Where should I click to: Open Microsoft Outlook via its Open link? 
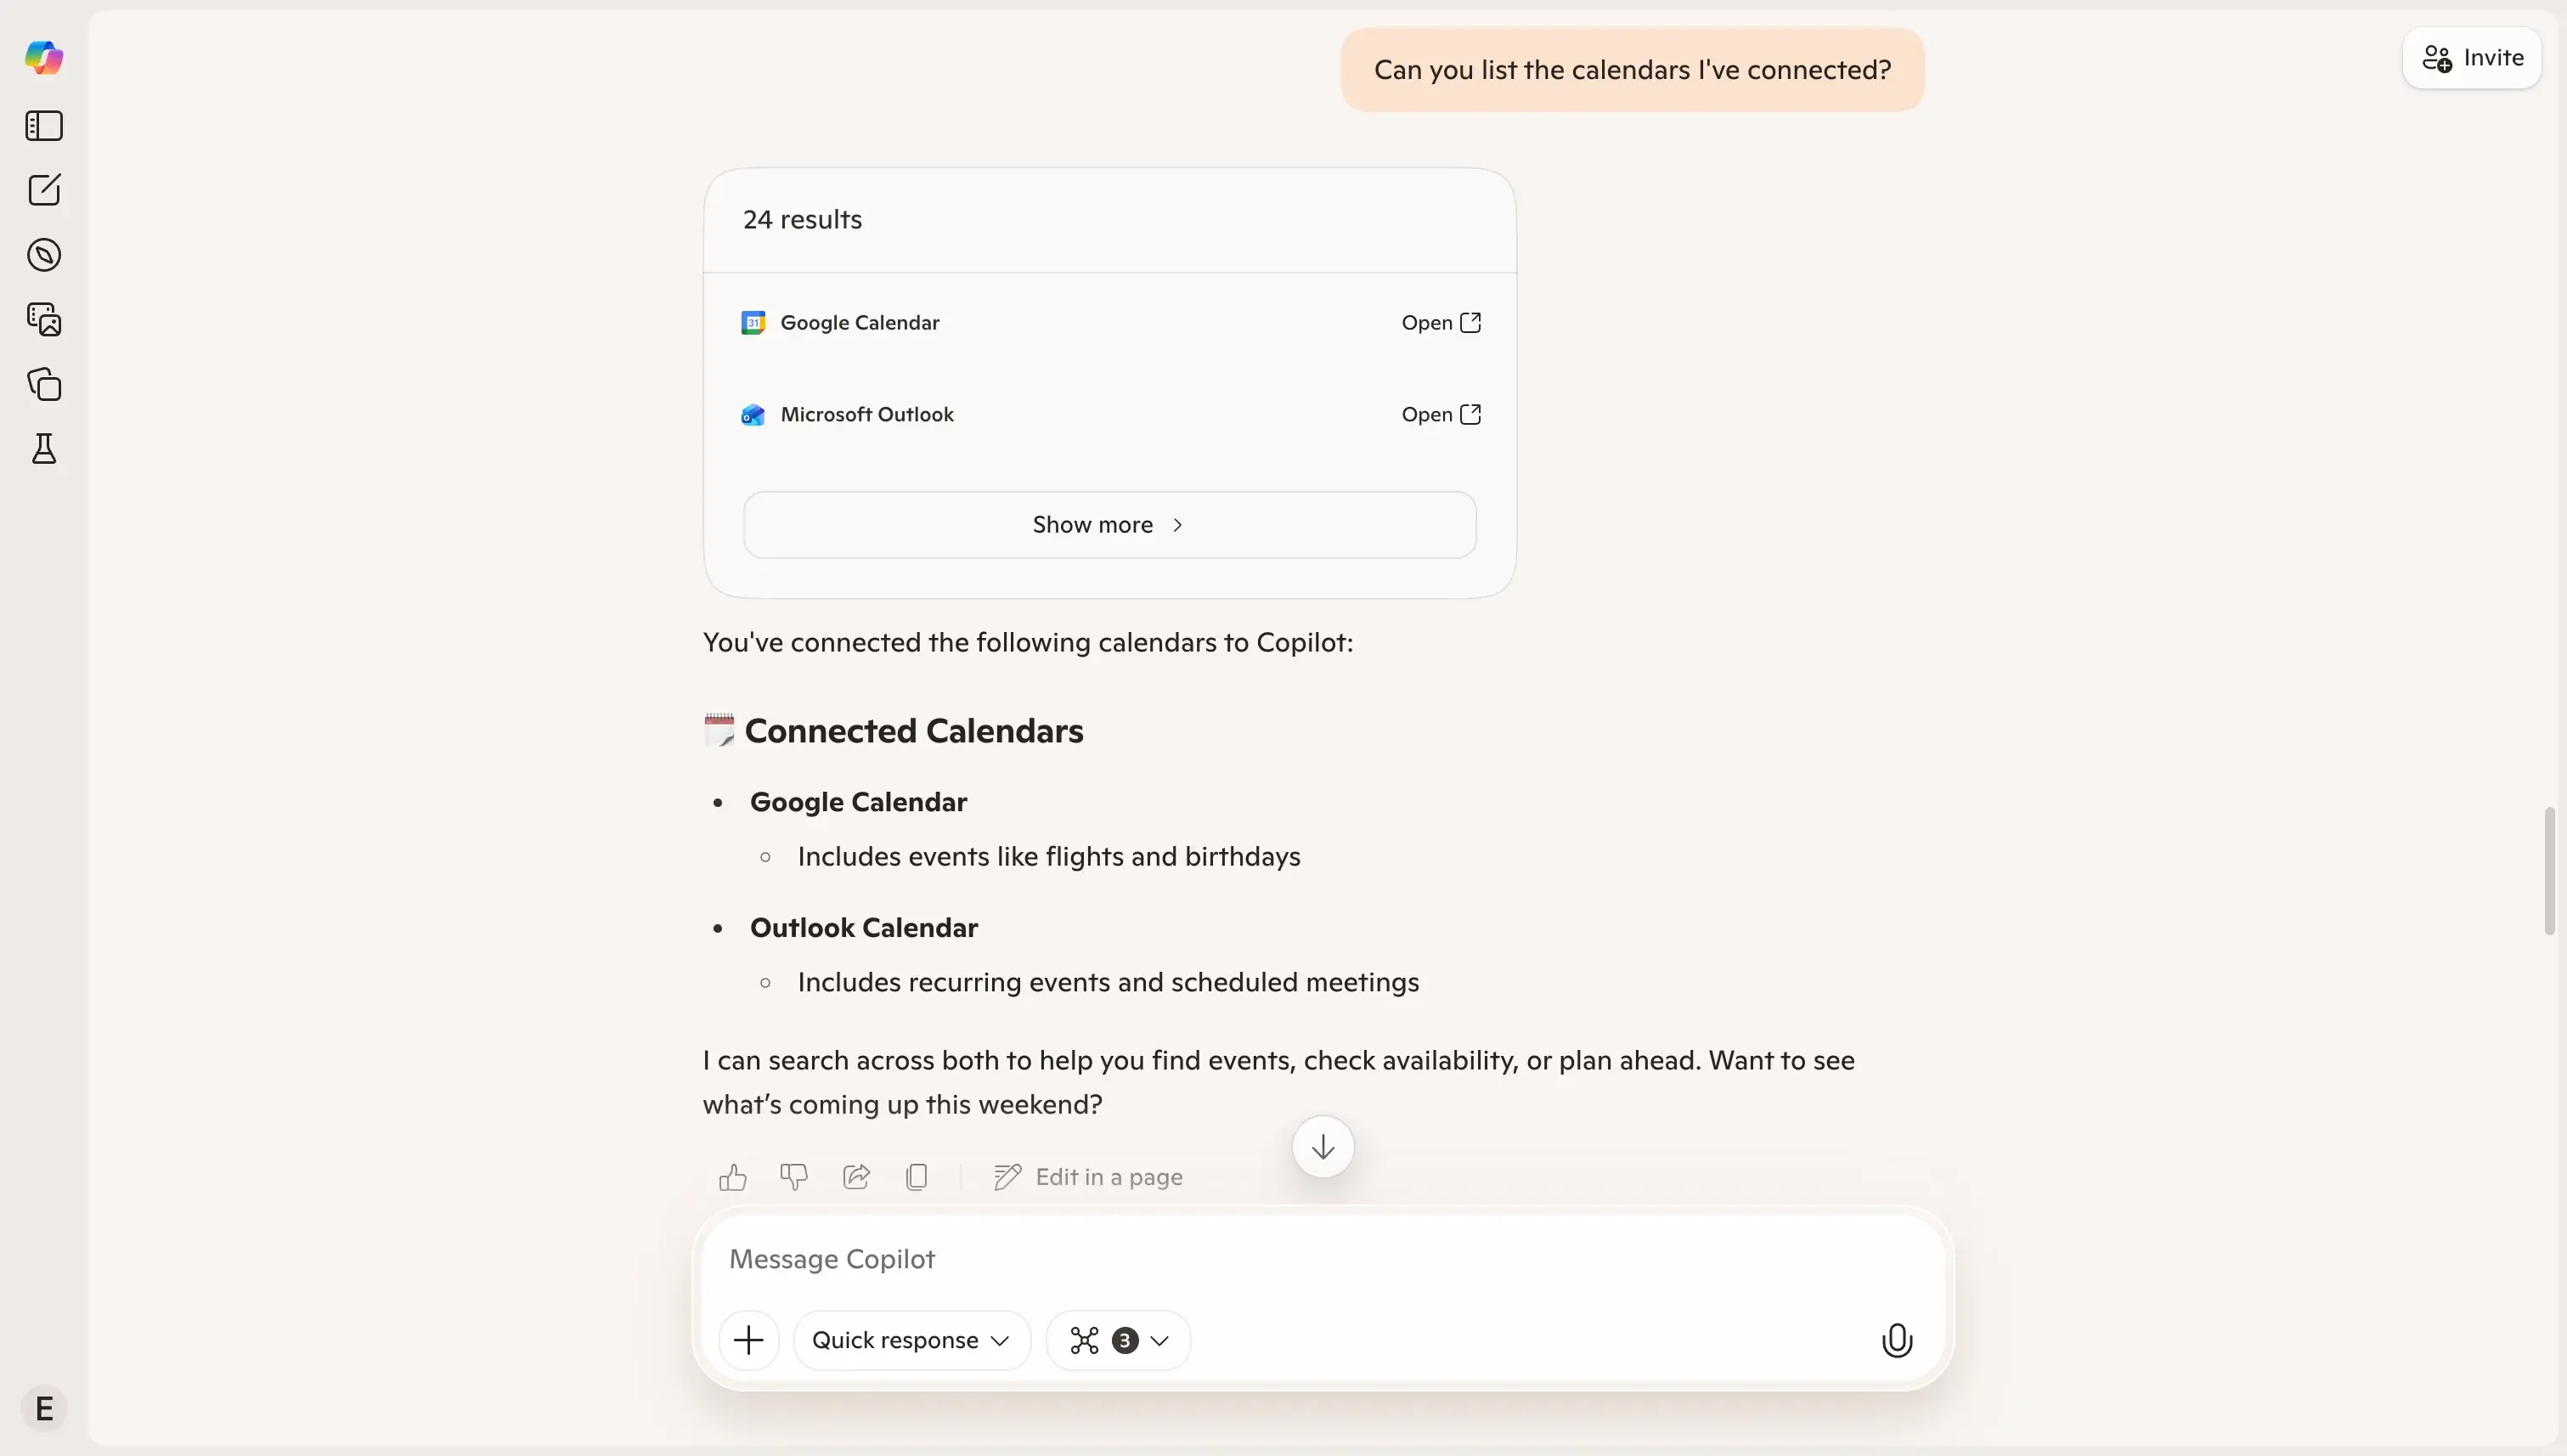[x=1440, y=414]
